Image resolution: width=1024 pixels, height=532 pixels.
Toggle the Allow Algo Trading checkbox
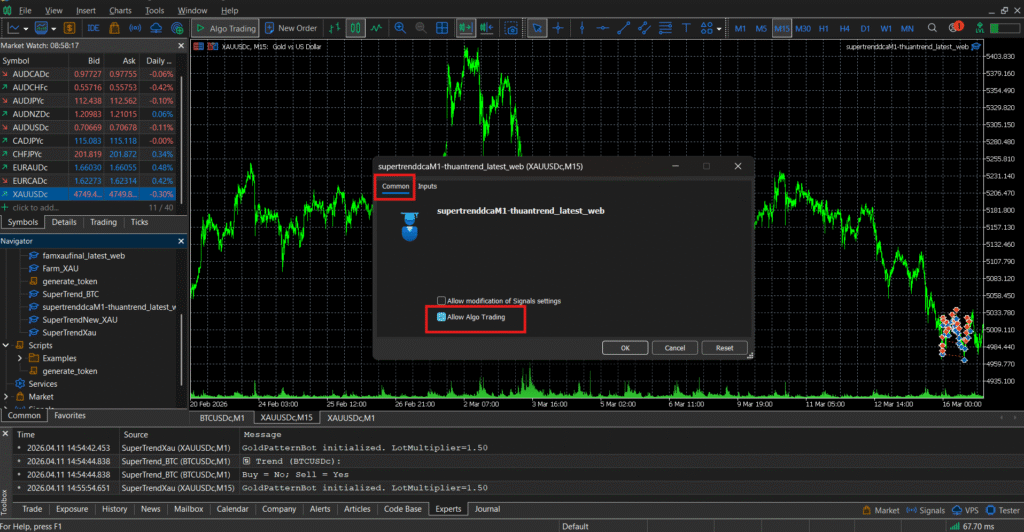tap(441, 317)
